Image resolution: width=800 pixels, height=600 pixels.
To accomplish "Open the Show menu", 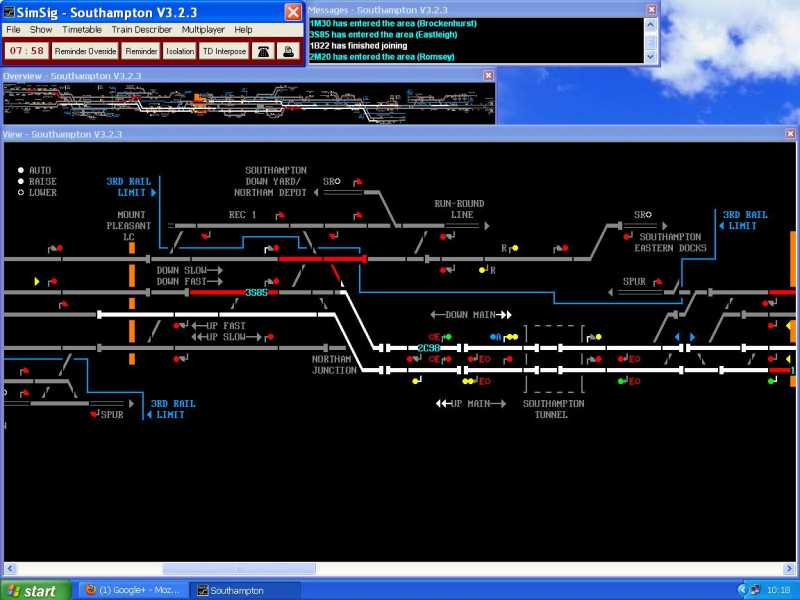I will pyautogui.click(x=41, y=30).
